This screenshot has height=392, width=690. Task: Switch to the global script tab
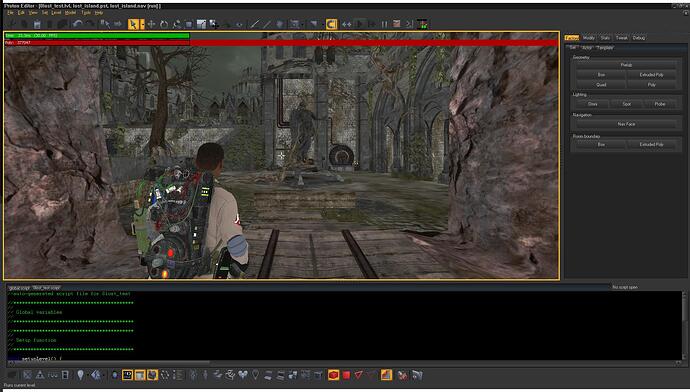coord(19,288)
